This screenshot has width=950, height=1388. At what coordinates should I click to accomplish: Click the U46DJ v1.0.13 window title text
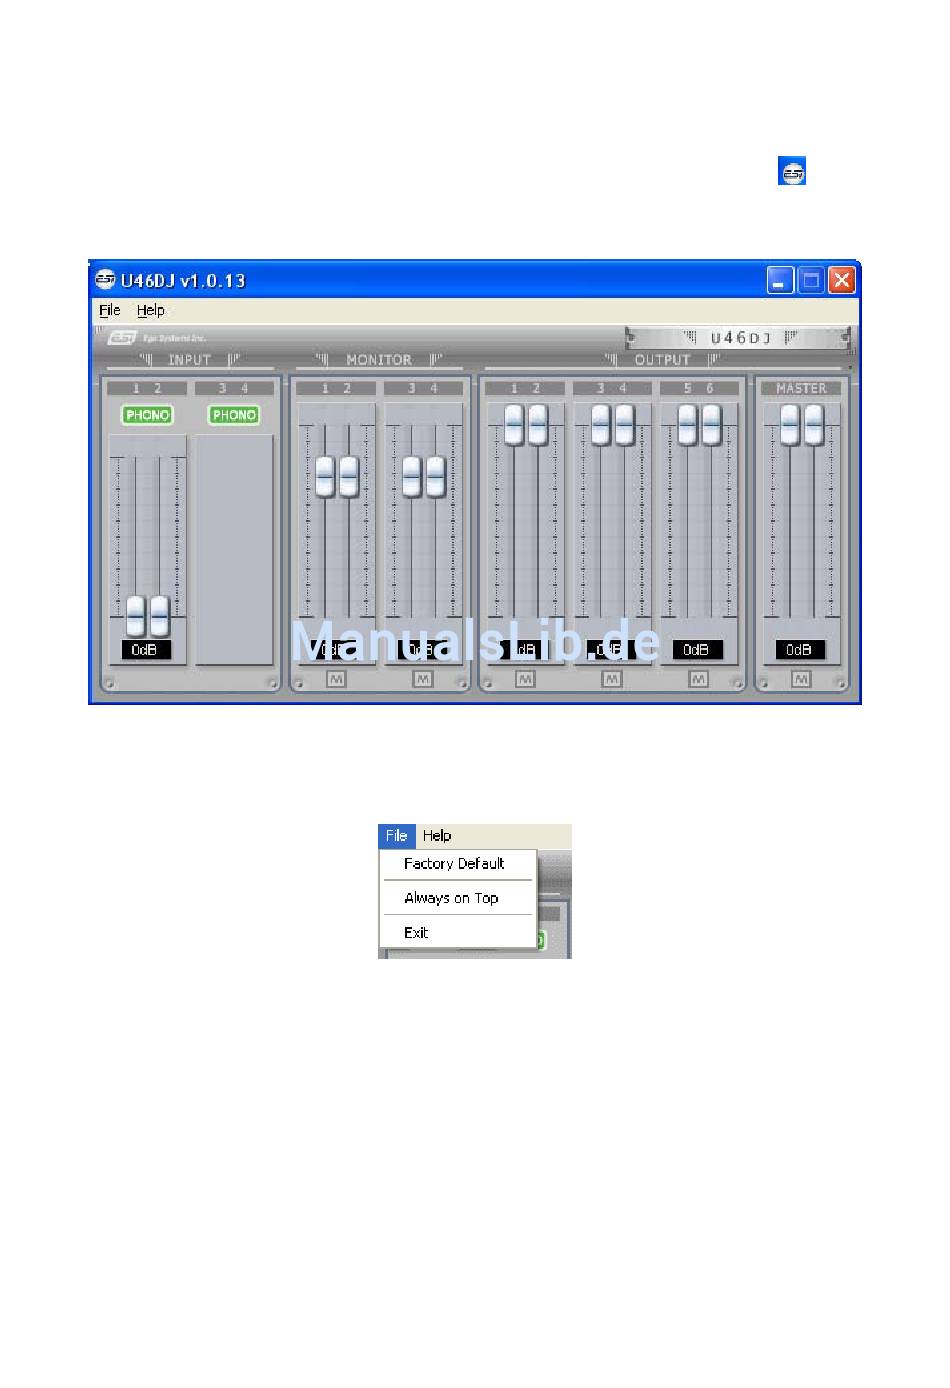(x=184, y=280)
